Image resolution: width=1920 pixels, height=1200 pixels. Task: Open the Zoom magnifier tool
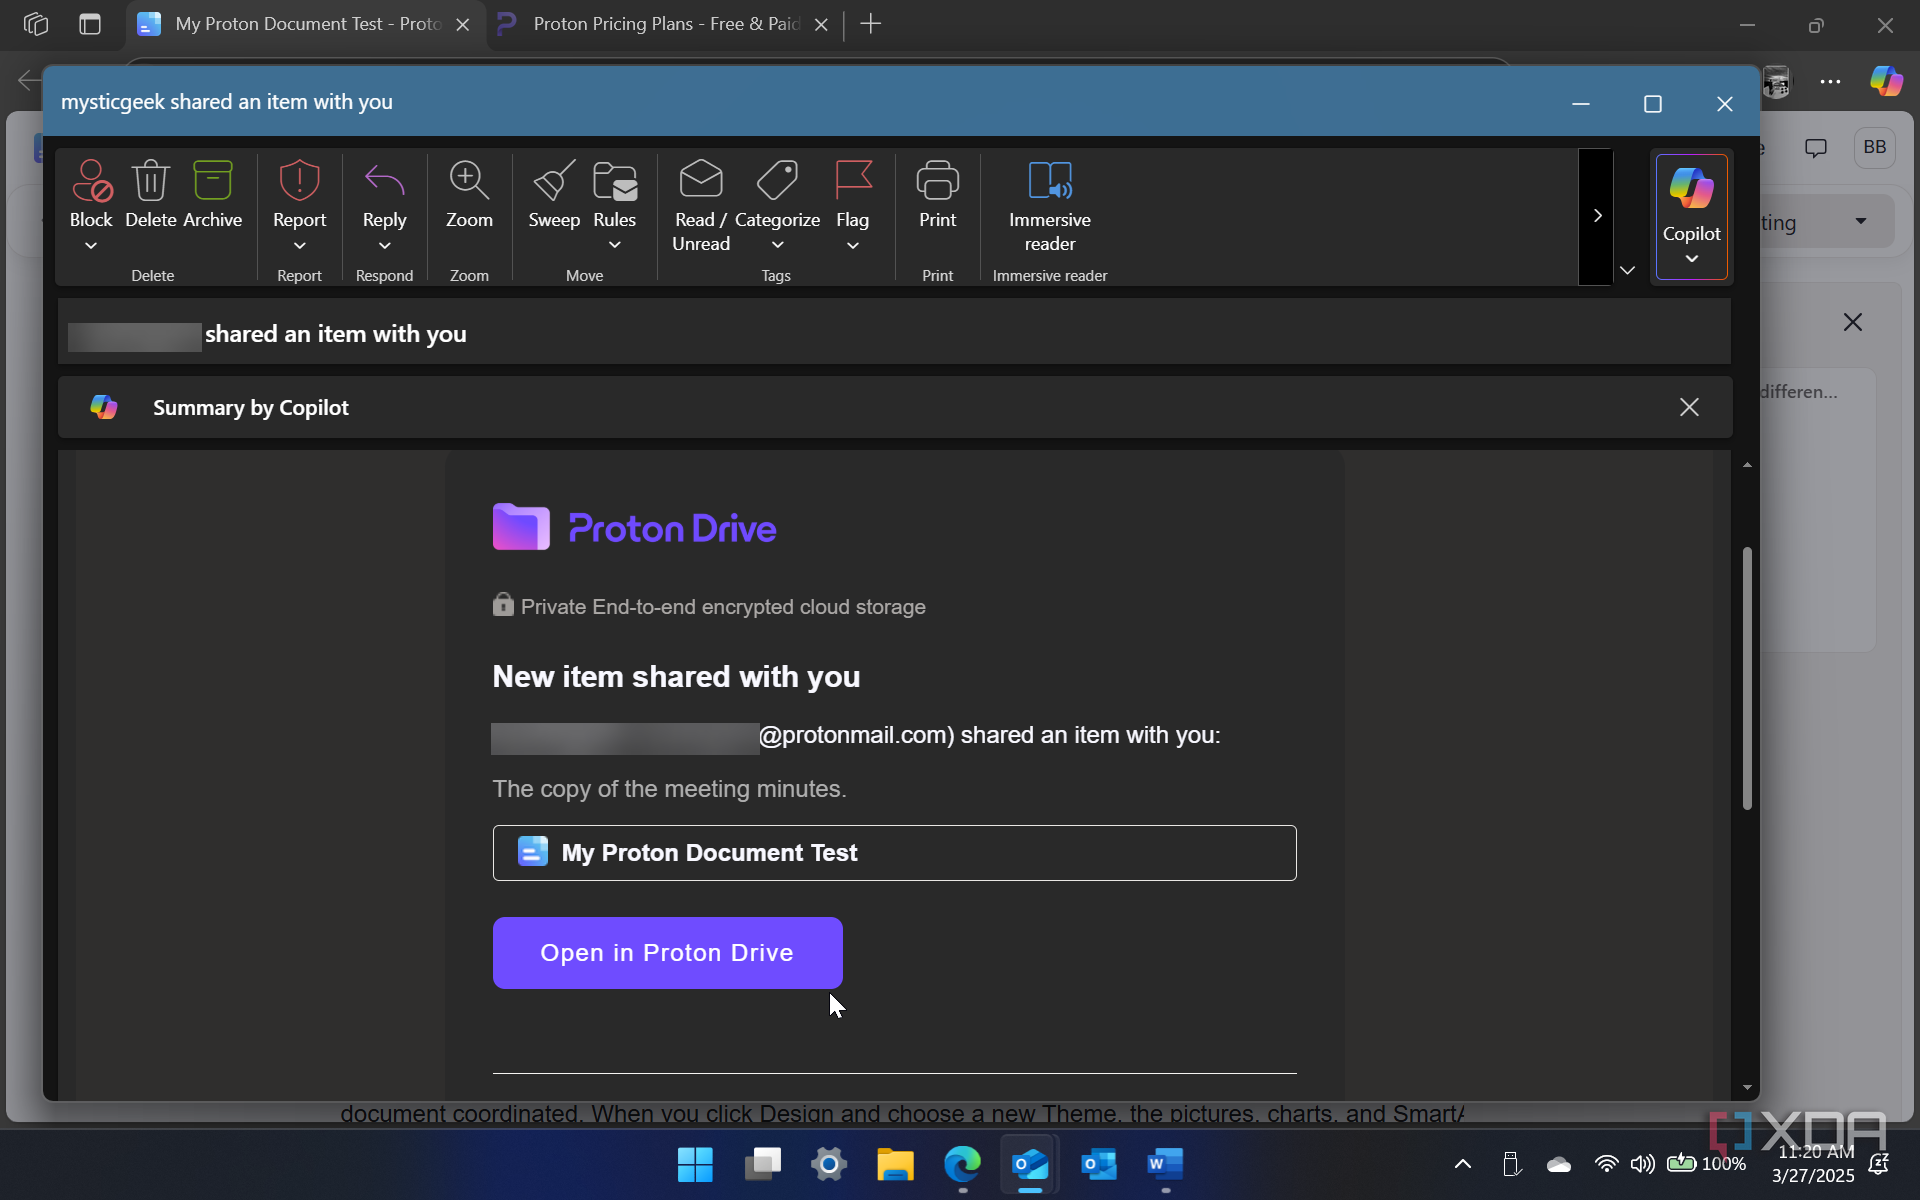tap(469, 181)
